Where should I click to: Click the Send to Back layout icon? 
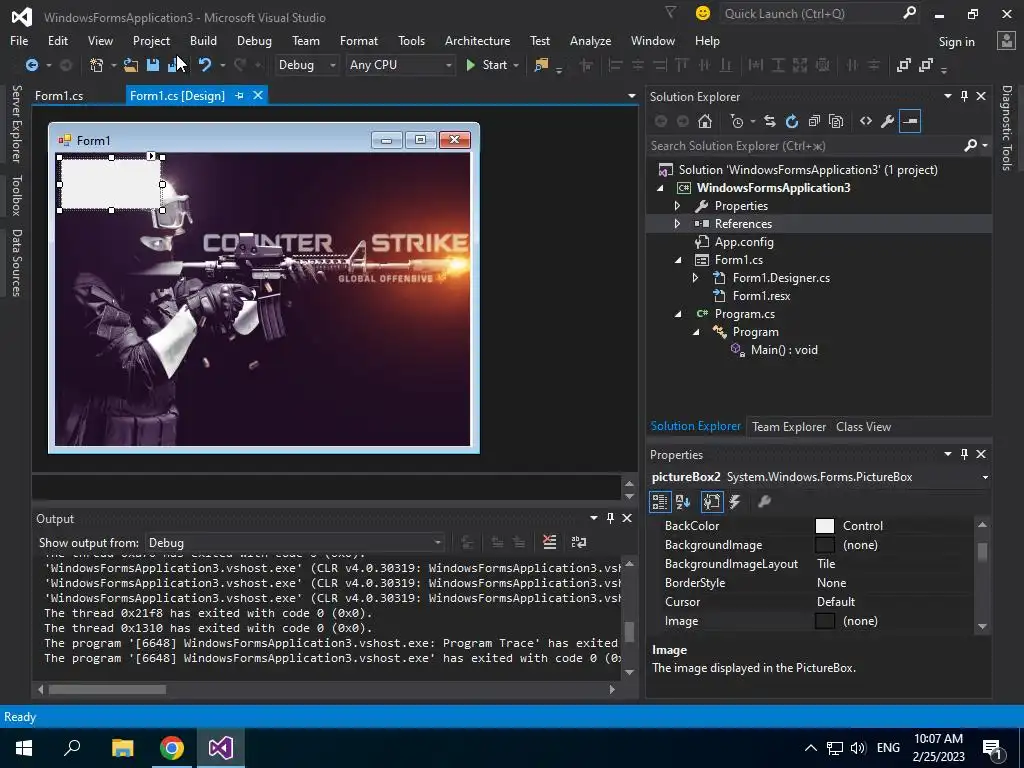(925, 65)
